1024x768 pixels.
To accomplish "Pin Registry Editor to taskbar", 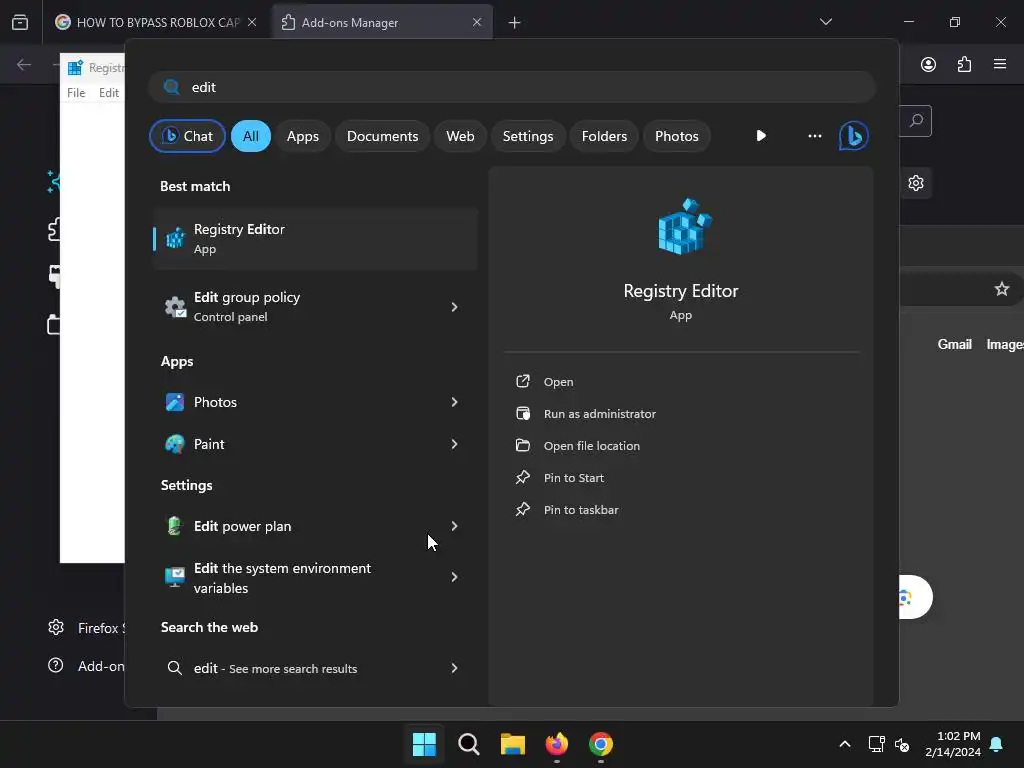I will [x=581, y=509].
